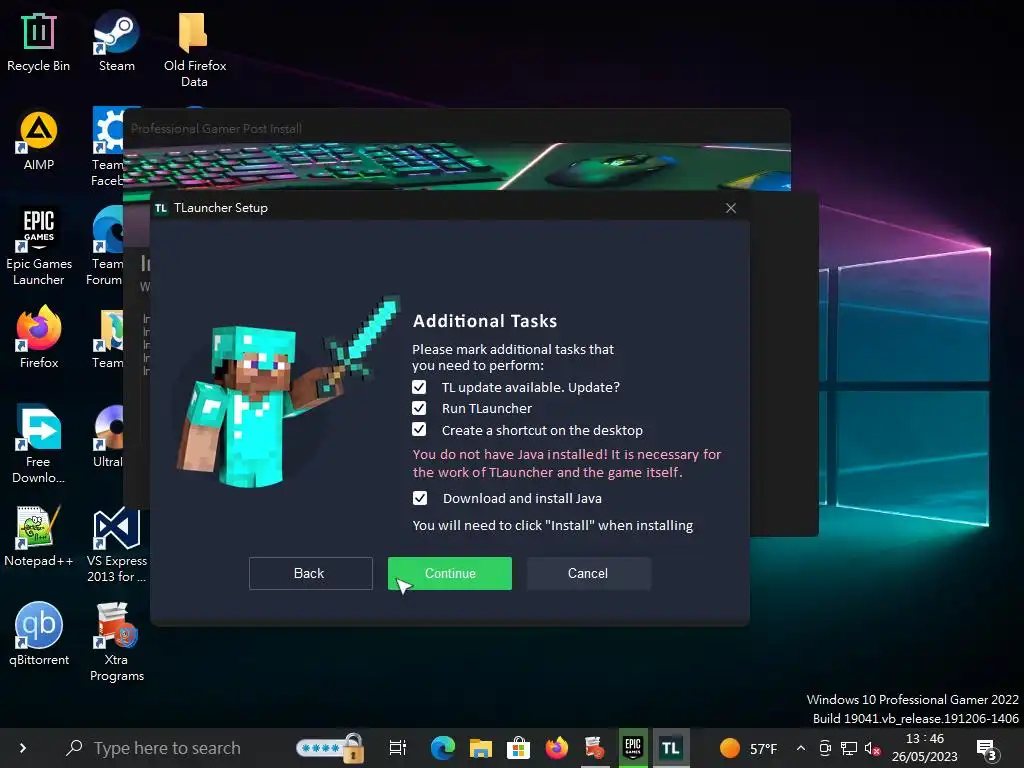Go Back in TLauncher Setup
This screenshot has width=1024, height=768.
[x=311, y=573]
